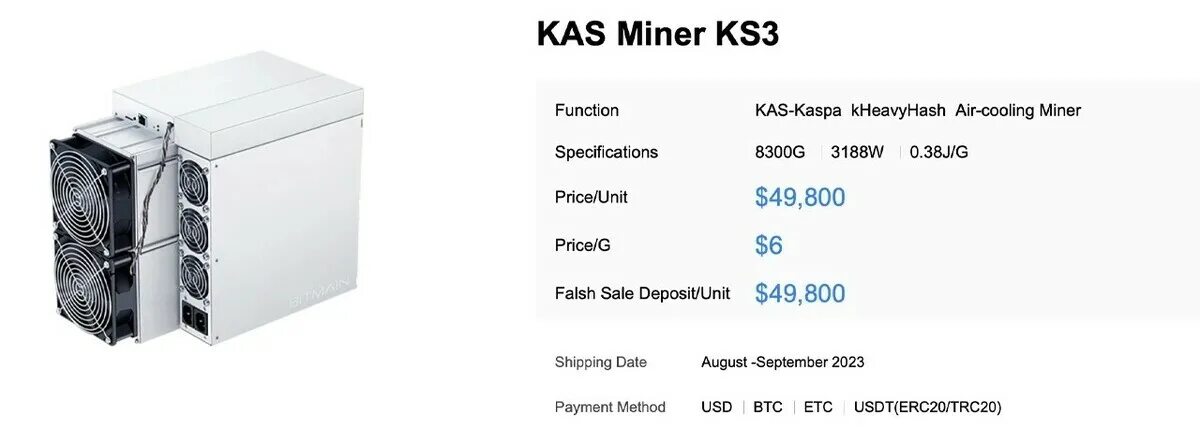Click the 8300G hashrate specification
The image size is (1200, 445).
tap(780, 152)
